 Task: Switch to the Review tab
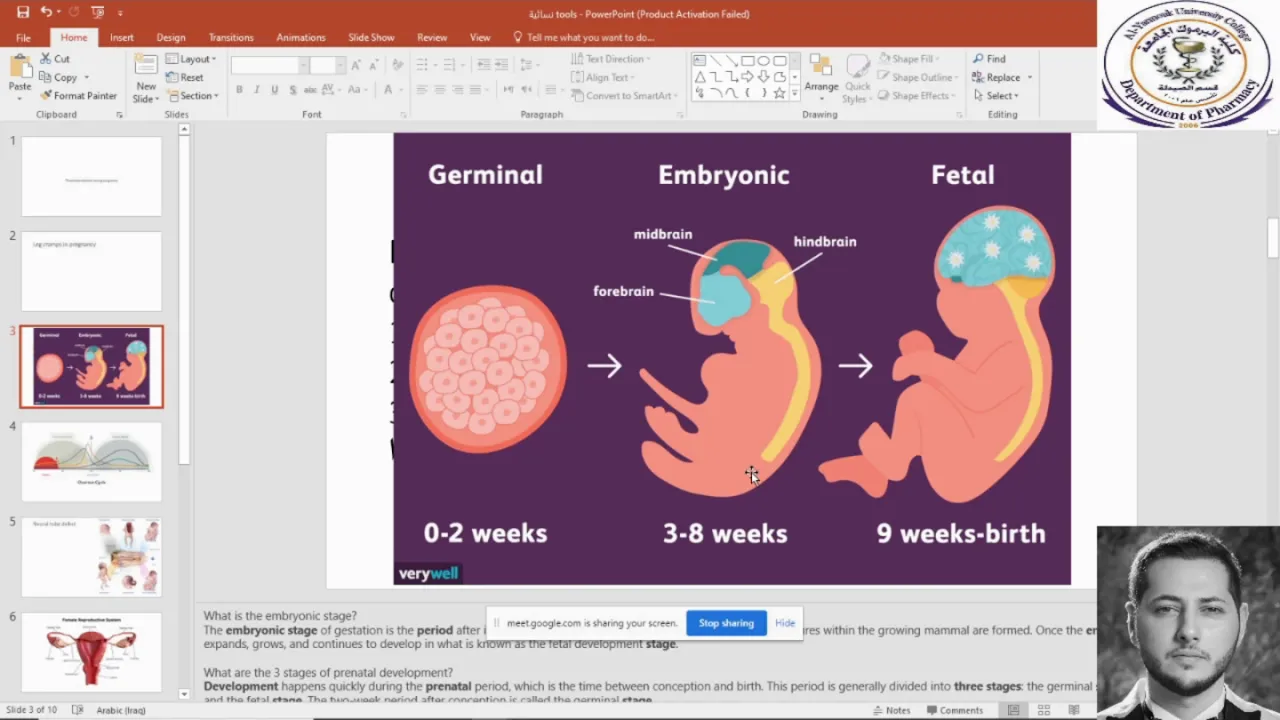[432, 37]
